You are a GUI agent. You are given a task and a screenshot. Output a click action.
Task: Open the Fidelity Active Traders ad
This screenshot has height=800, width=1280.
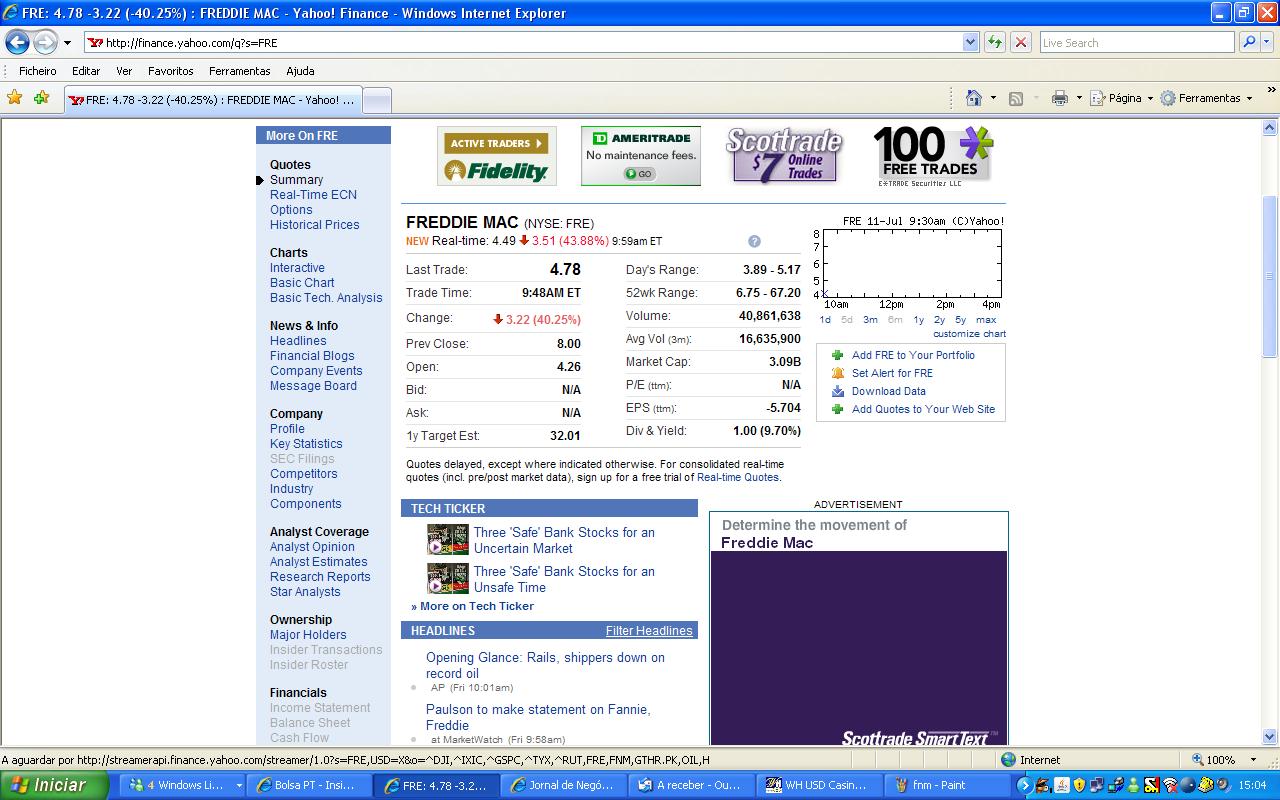[497, 156]
